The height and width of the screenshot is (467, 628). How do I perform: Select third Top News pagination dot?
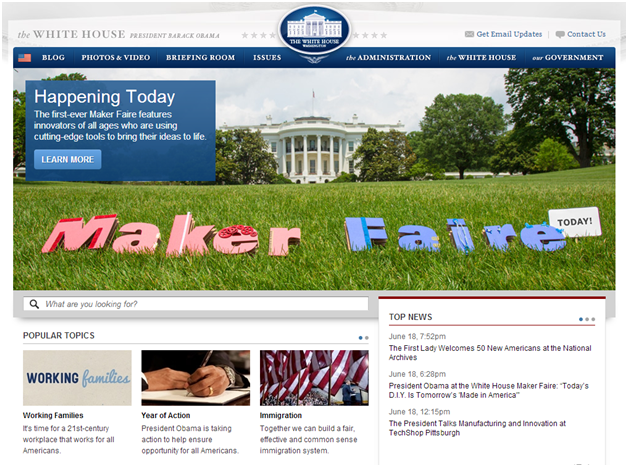(593, 319)
